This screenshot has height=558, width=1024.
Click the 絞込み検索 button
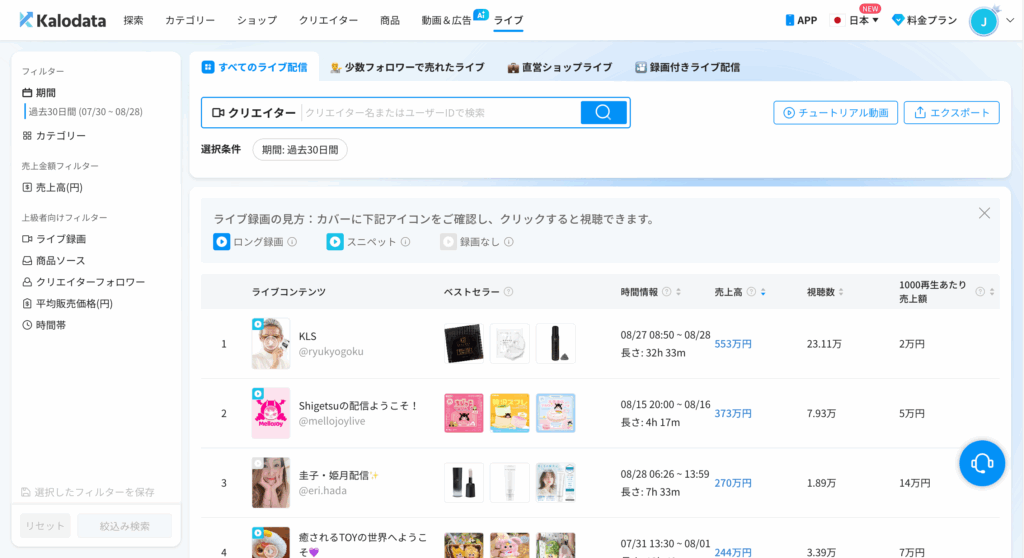pyautogui.click(x=124, y=525)
